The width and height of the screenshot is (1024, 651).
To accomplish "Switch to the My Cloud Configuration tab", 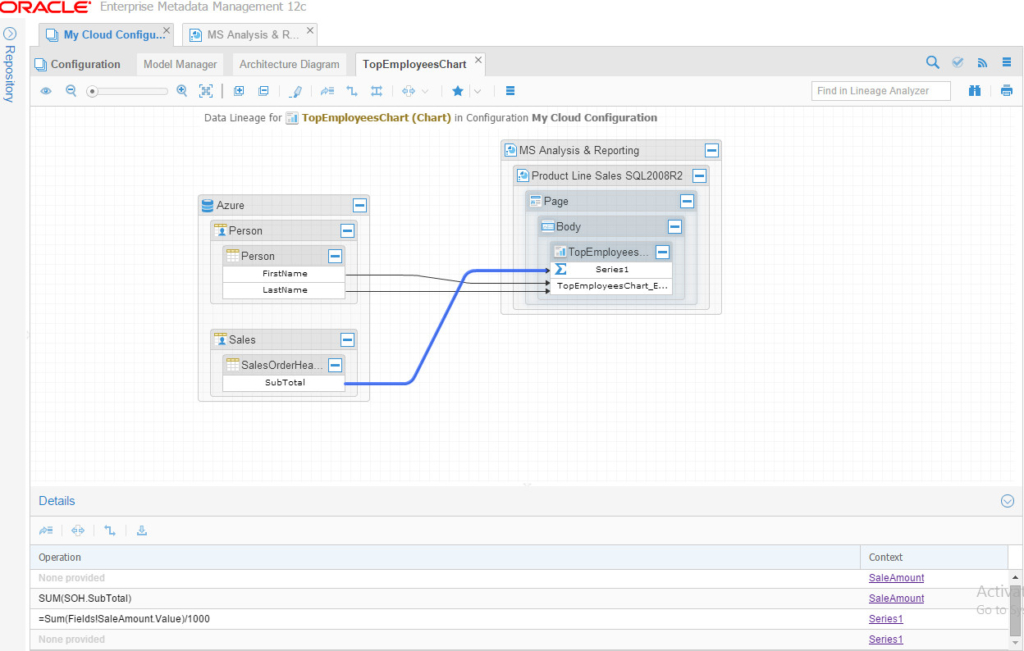I will coord(106,35).
